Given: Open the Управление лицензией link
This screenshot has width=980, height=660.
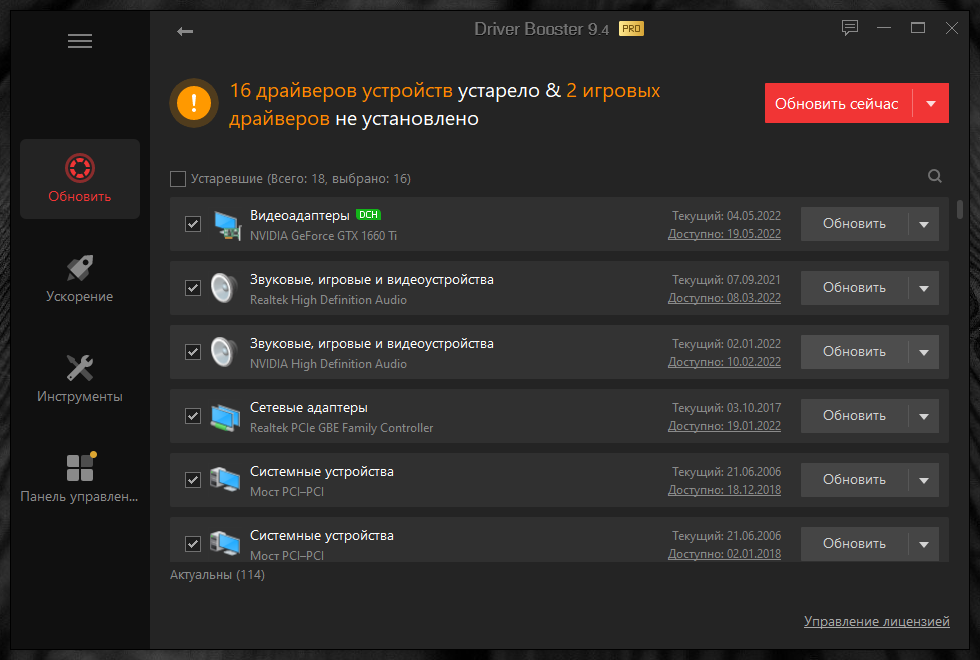Looking at the screenshot, I should click(x=877, y=622).
